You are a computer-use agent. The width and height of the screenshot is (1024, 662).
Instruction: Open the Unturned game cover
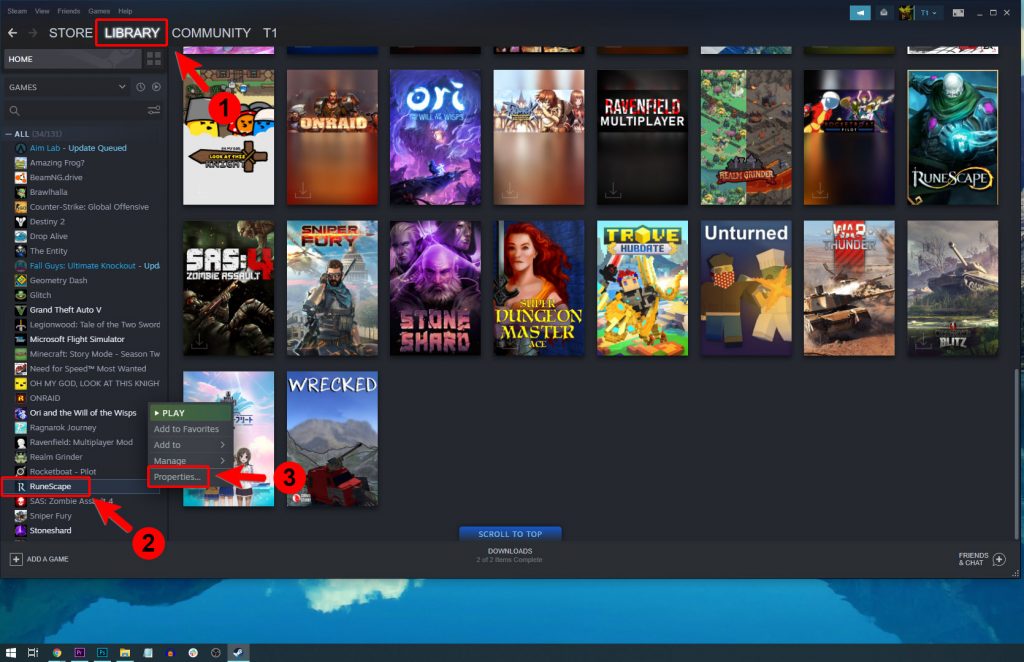coord(746,288)
